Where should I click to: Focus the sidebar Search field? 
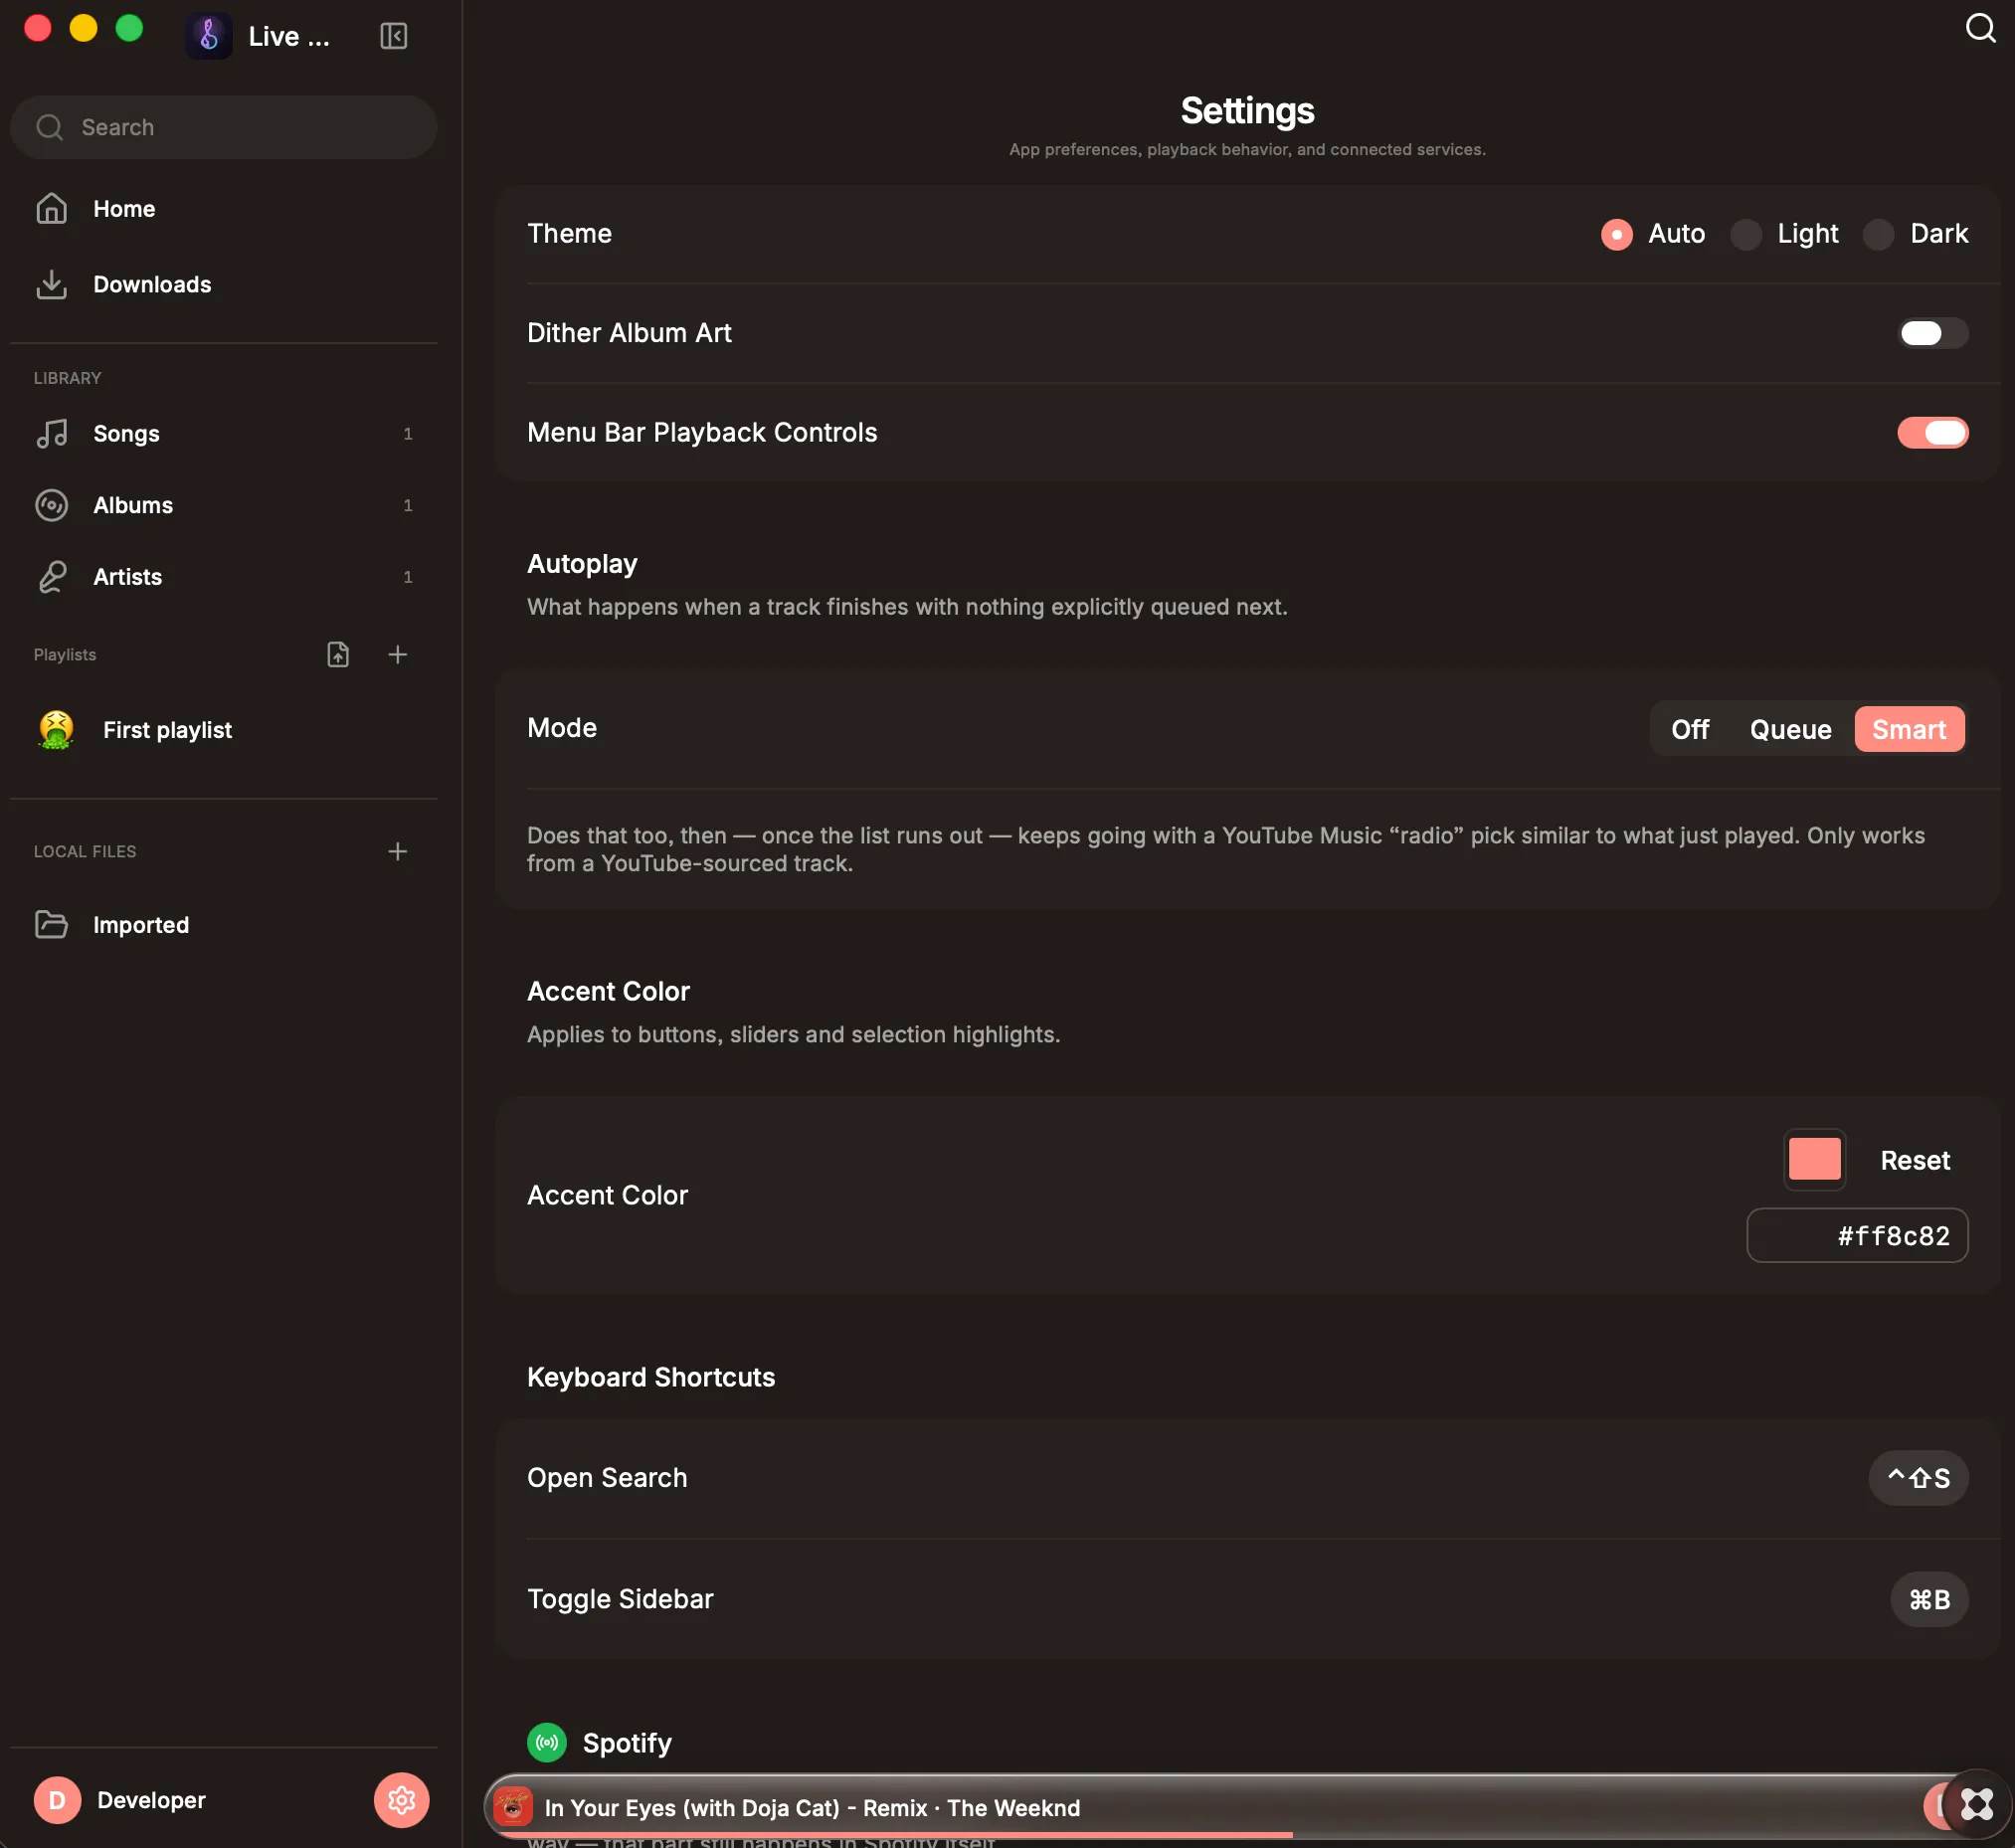pos(223,128)
